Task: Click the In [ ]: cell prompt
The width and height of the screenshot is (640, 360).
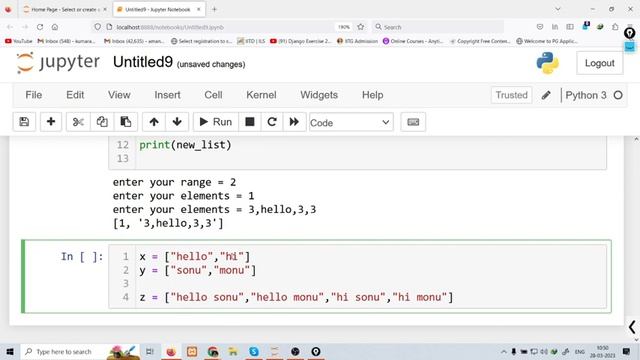Action: pos(82,256)
